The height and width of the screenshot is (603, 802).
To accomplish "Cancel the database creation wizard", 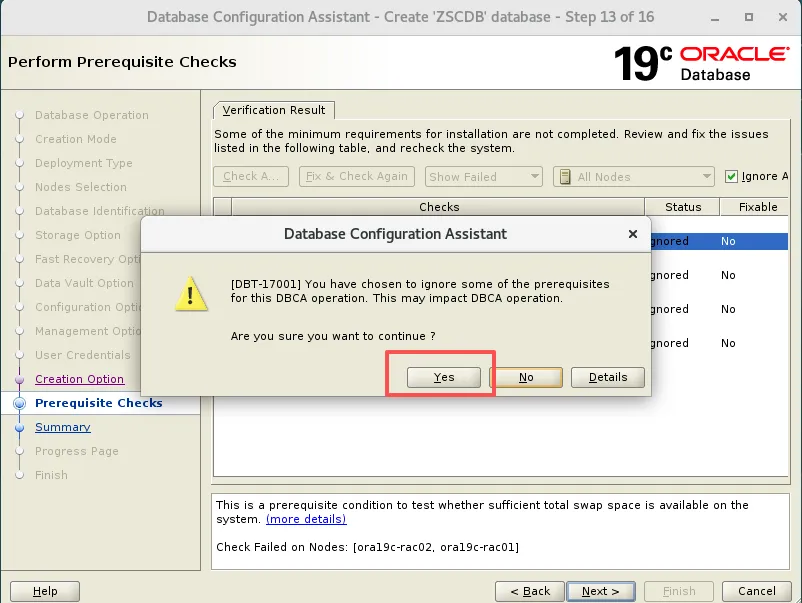I will click(756, 591).
